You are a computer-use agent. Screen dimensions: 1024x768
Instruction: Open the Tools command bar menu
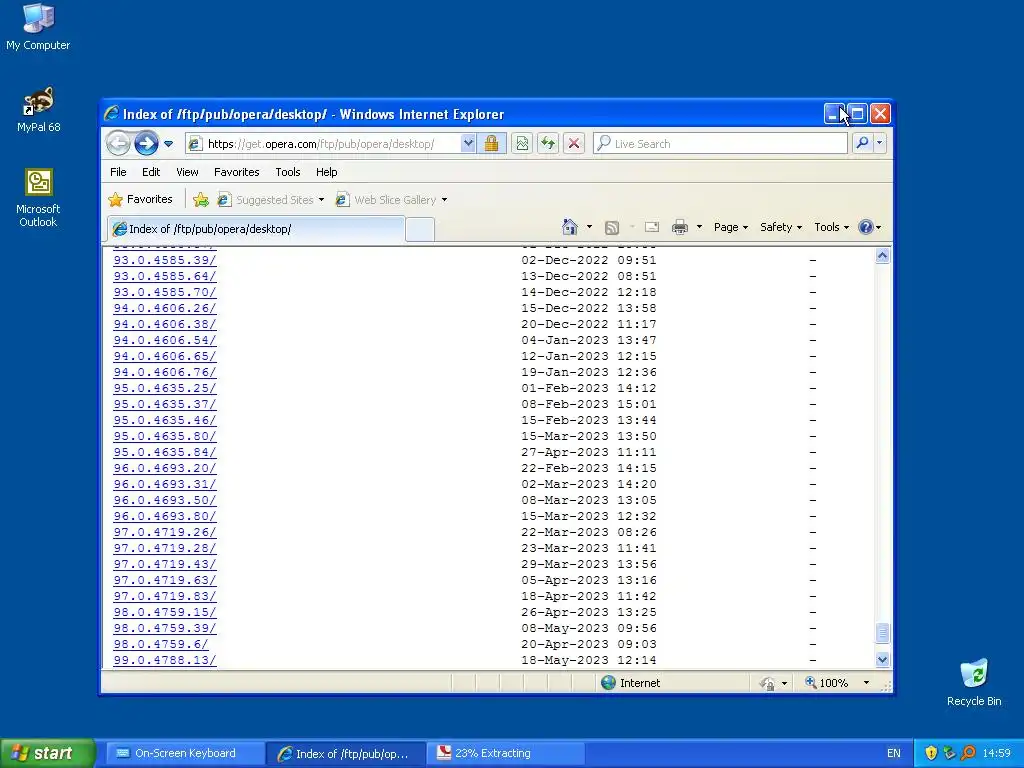click(831, 227)
